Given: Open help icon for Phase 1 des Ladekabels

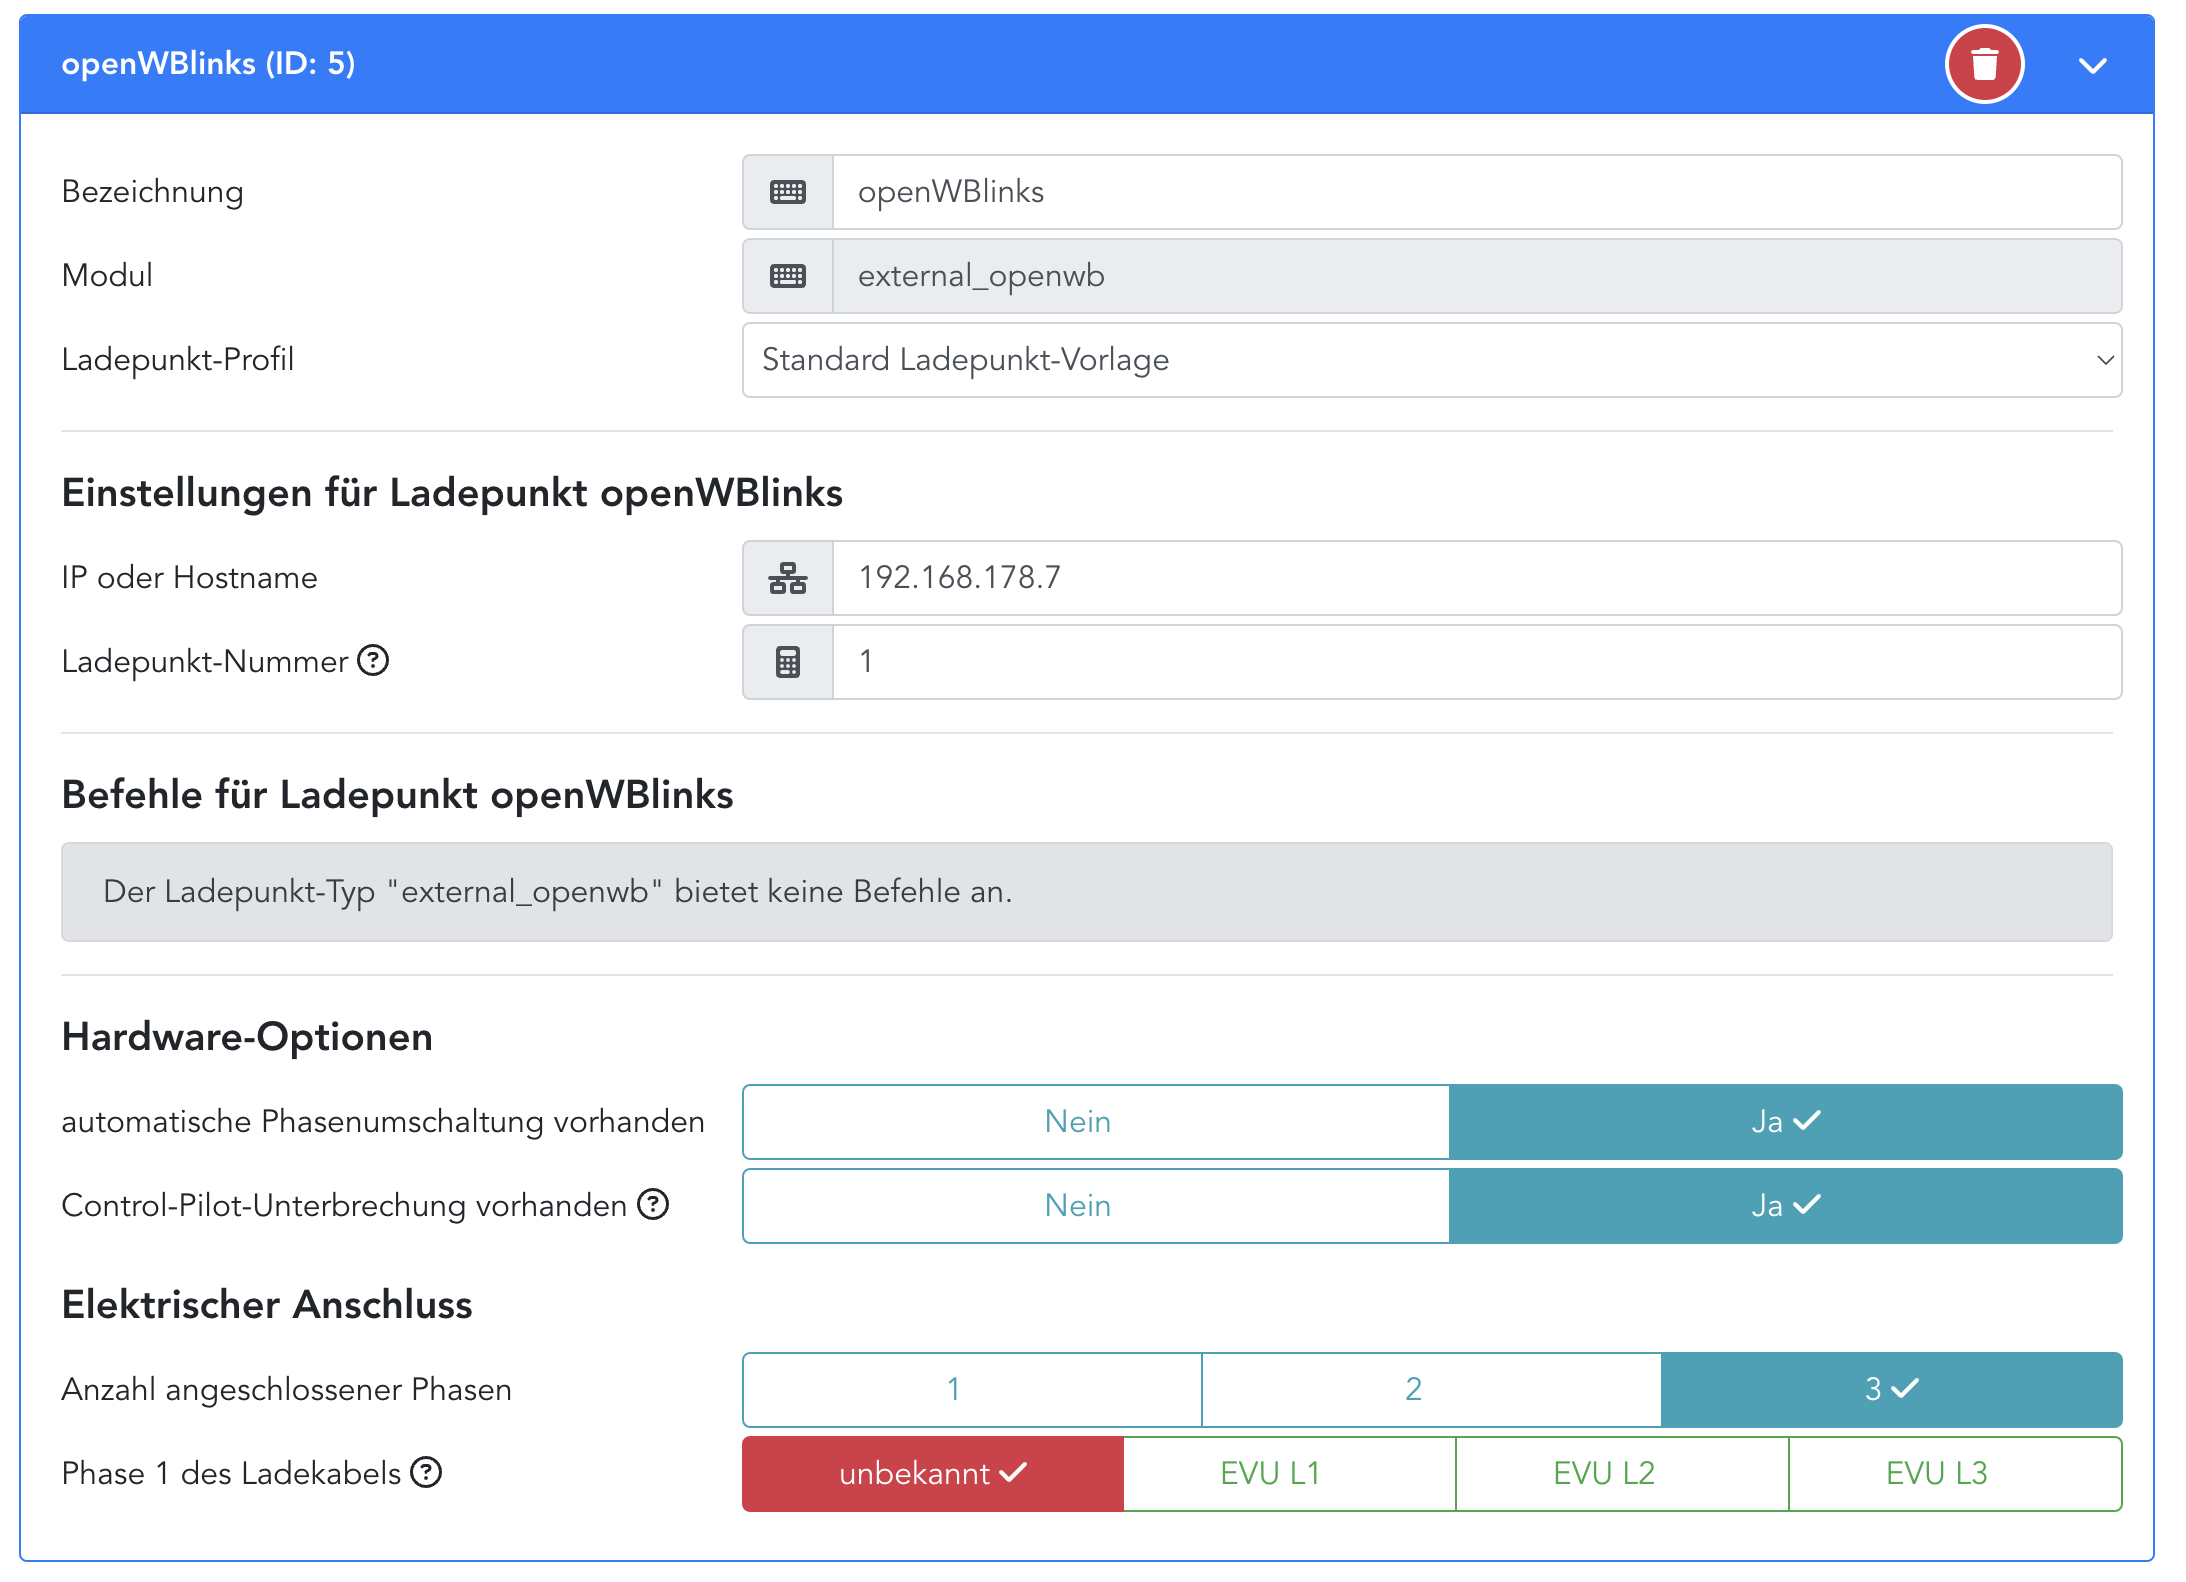Looking at the screenshot, I should 427,1473.
